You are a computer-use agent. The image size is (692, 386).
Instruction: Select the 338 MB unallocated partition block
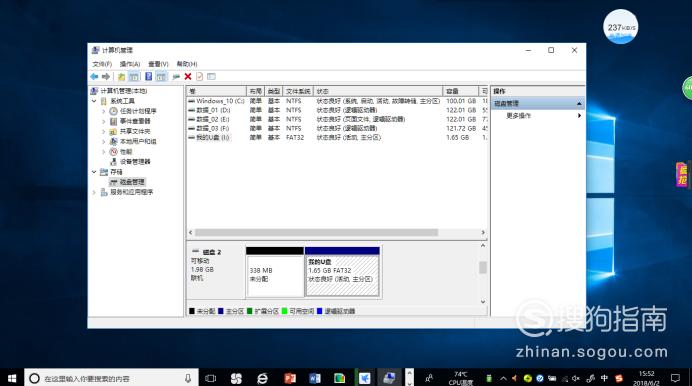[x=275, y=272]
